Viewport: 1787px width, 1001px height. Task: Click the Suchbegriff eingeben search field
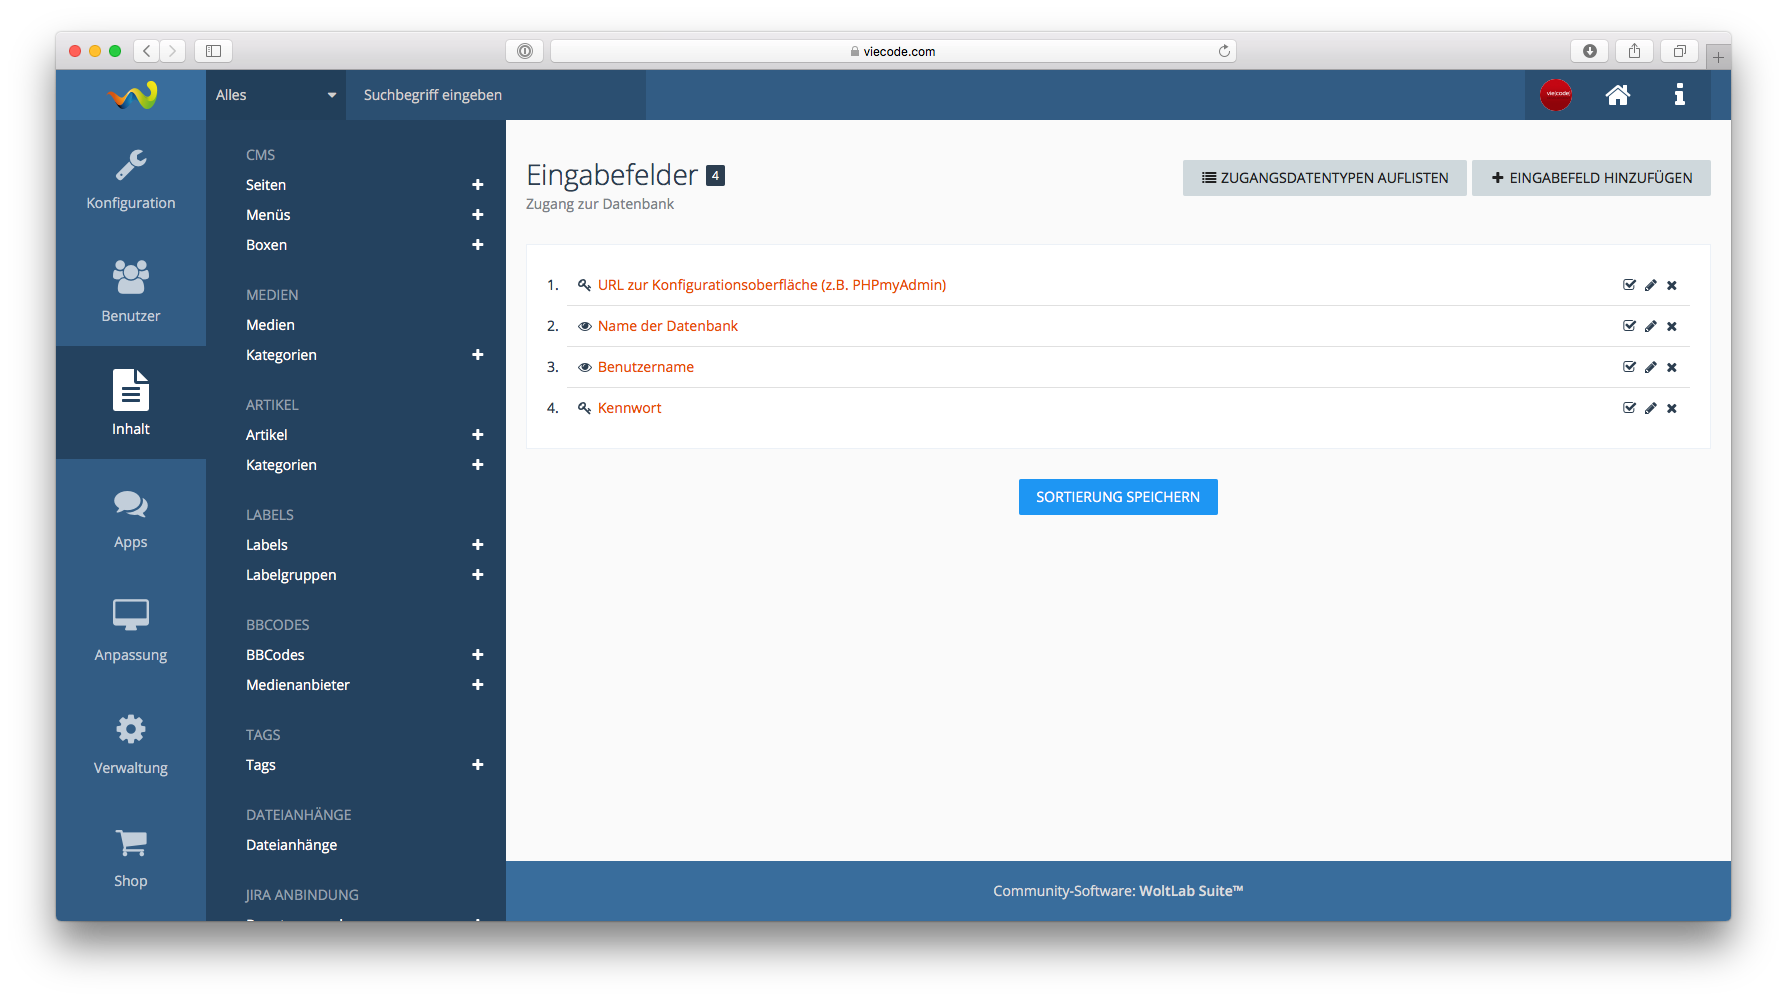[x=495, y=95]
